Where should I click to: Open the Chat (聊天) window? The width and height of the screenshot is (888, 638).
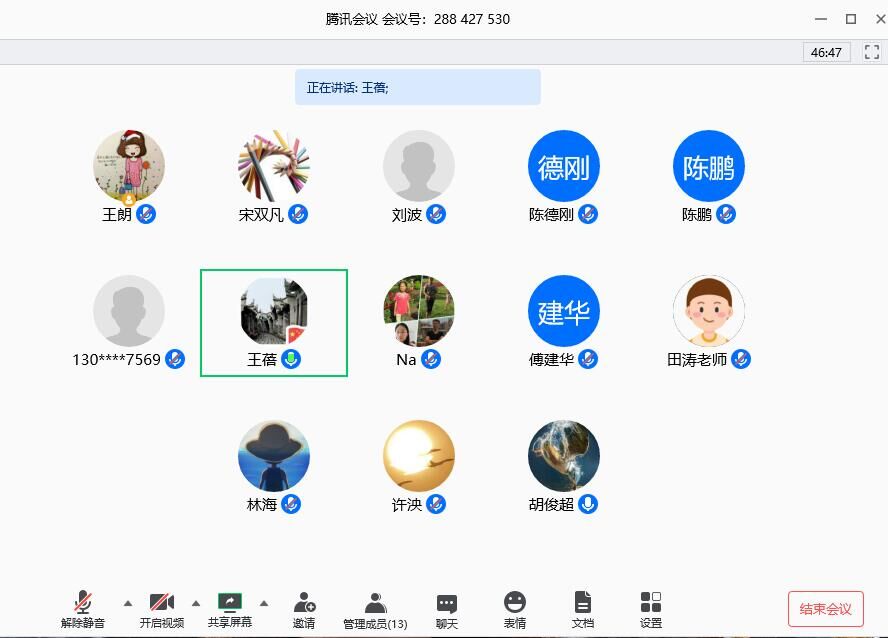pyautogui.click(x=447, y=608)
